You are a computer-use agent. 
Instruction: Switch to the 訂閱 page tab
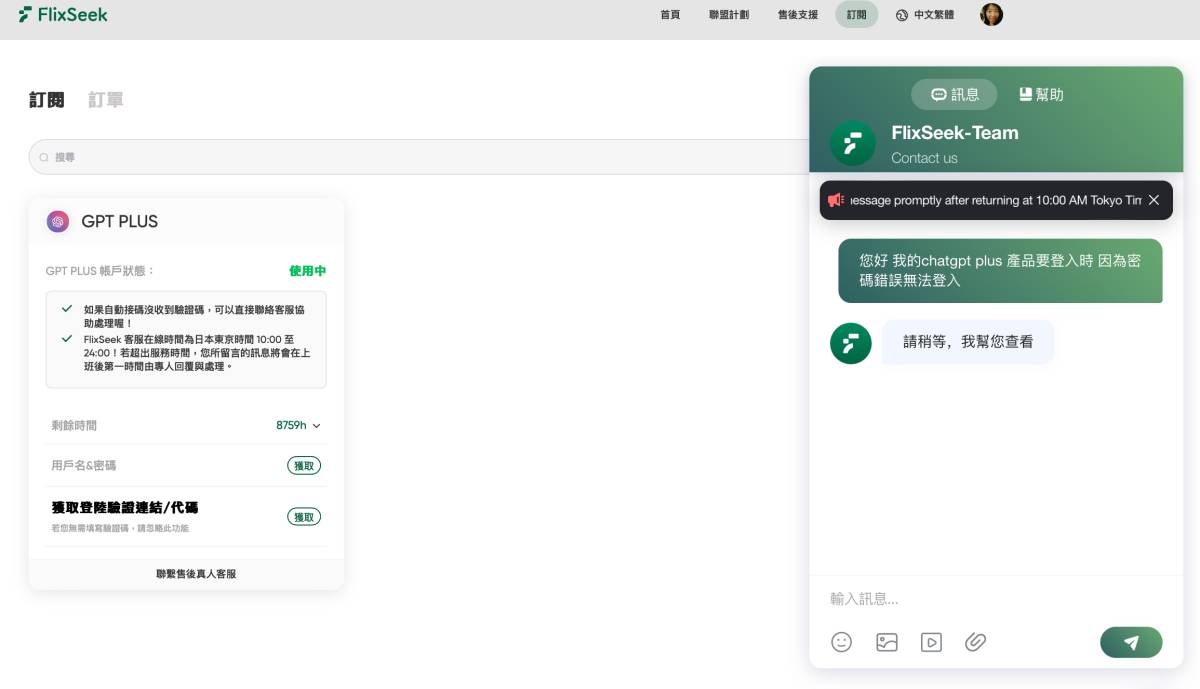coord(47,100)
